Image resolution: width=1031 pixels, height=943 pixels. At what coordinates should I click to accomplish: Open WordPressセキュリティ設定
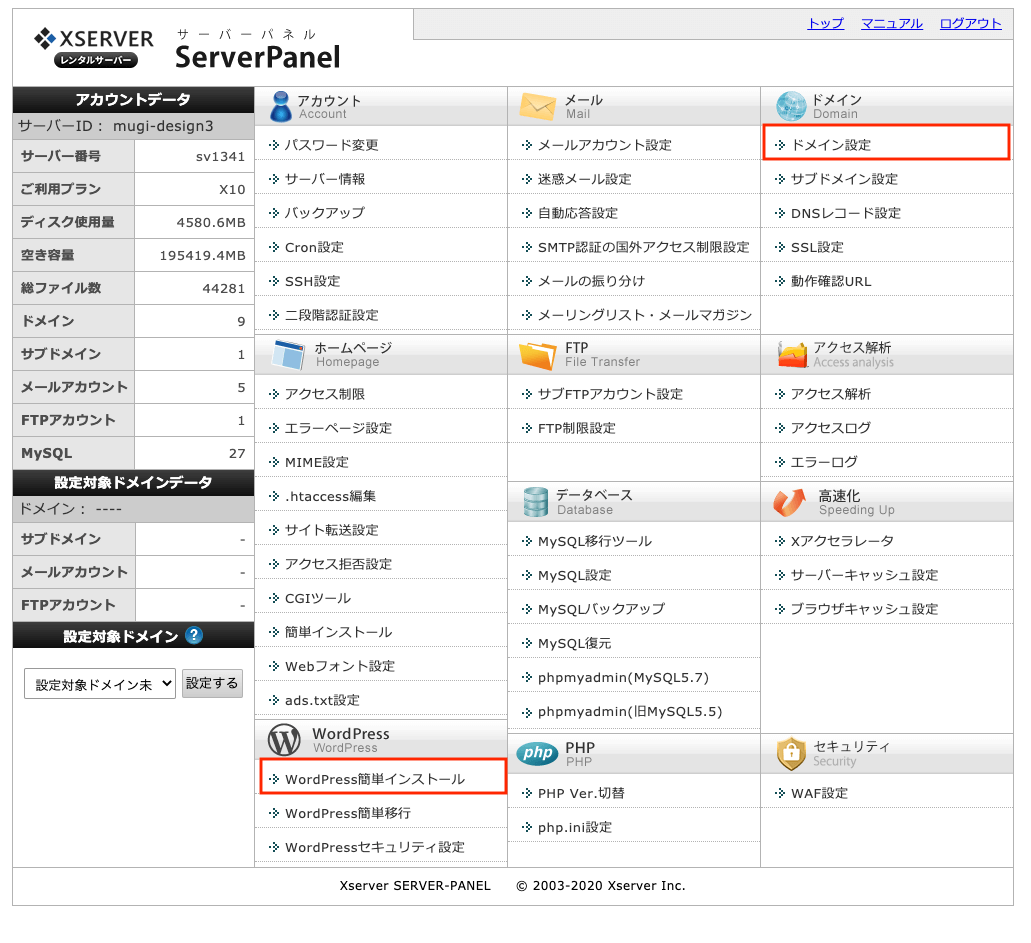pyautogui.click(x=375, y=848)
